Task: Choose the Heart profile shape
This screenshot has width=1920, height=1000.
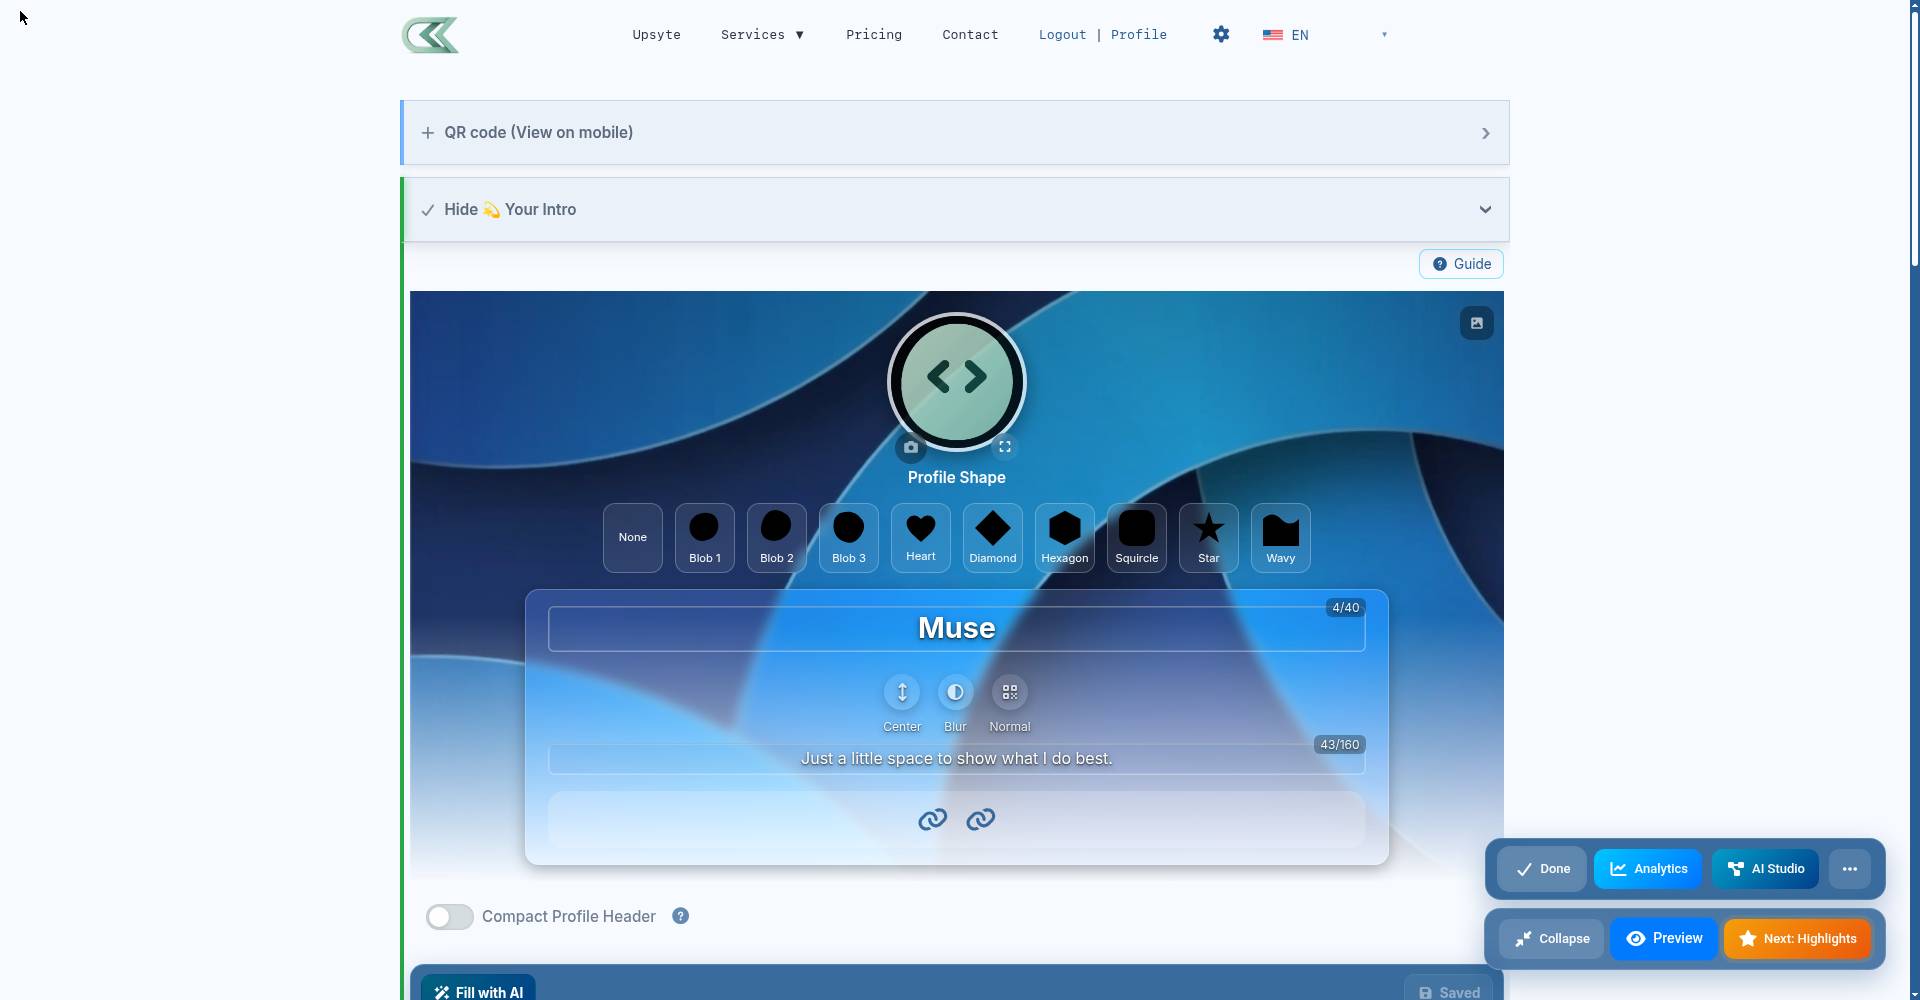Action: click(921, 538)
